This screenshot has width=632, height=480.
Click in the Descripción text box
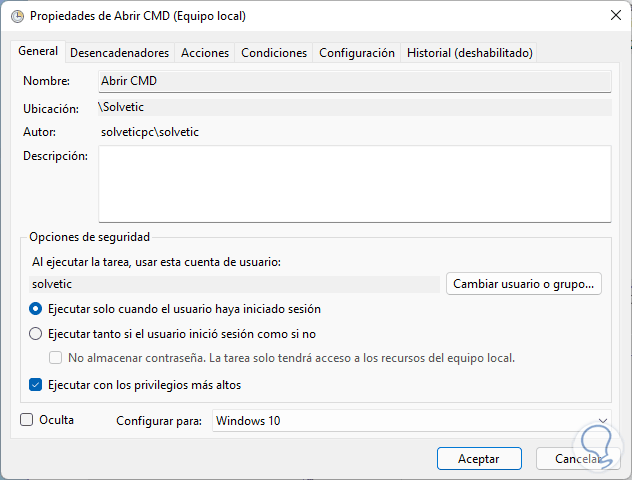(x=354, y=183)
